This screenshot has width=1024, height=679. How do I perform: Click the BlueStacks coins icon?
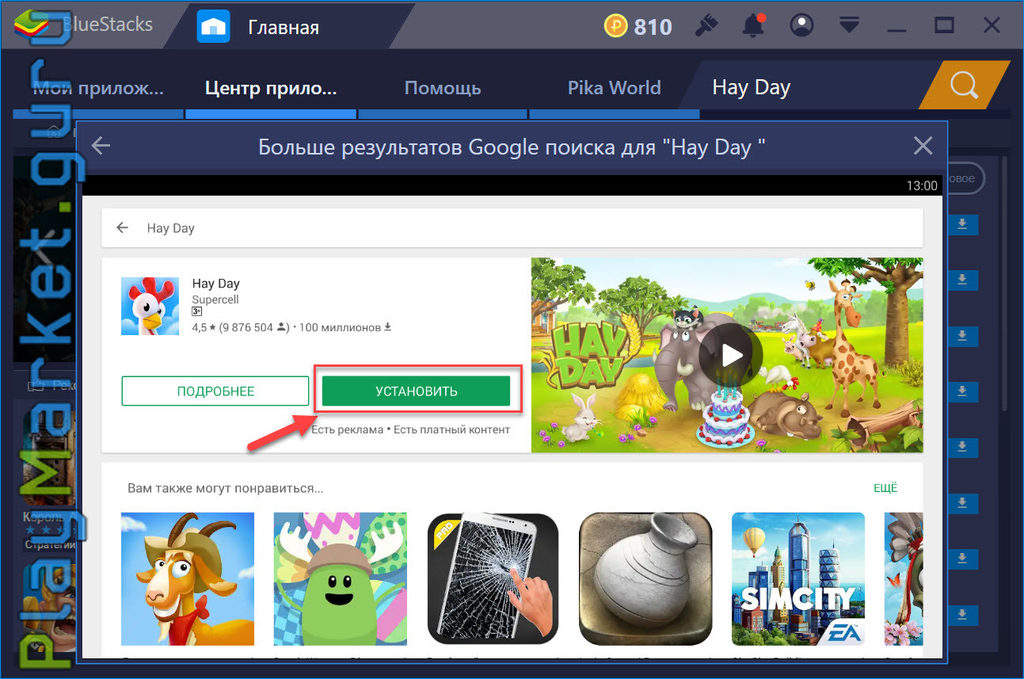615,26
